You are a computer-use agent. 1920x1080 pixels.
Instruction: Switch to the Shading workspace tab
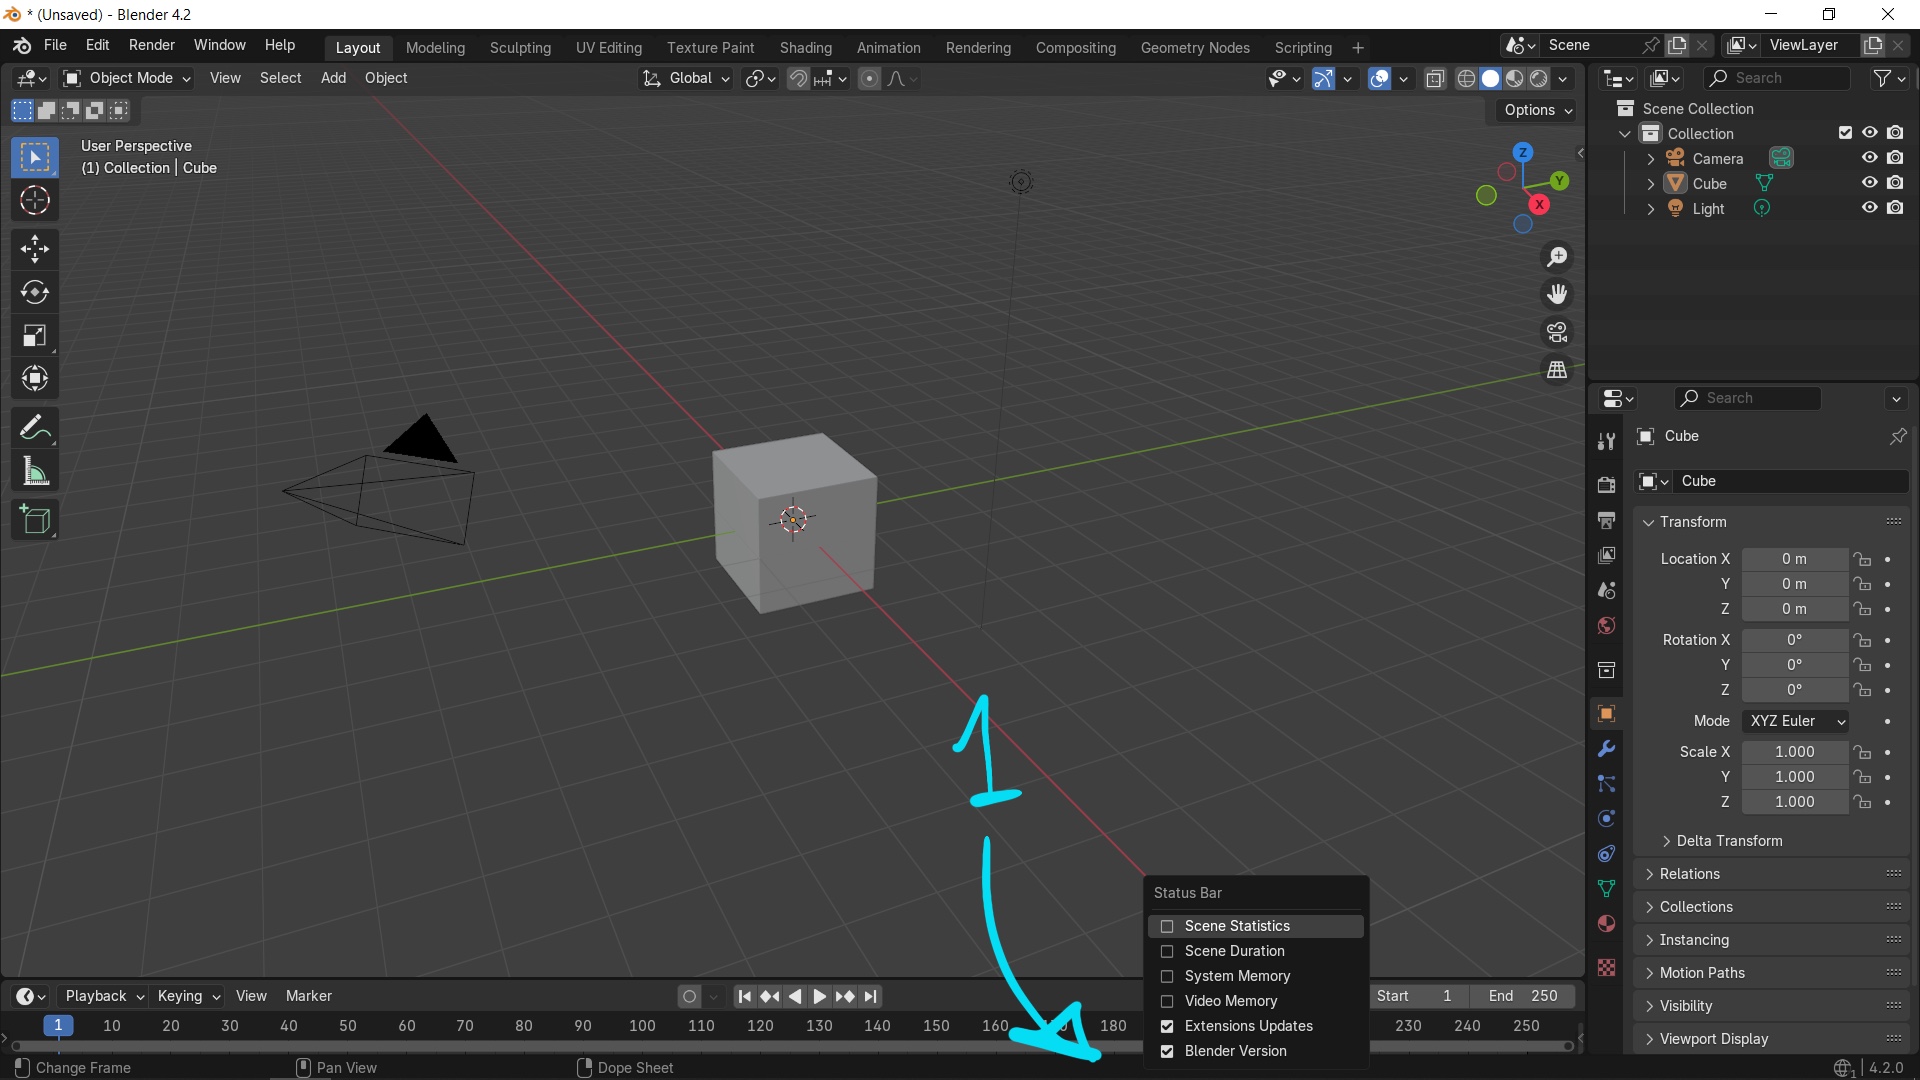click(805, 48)
